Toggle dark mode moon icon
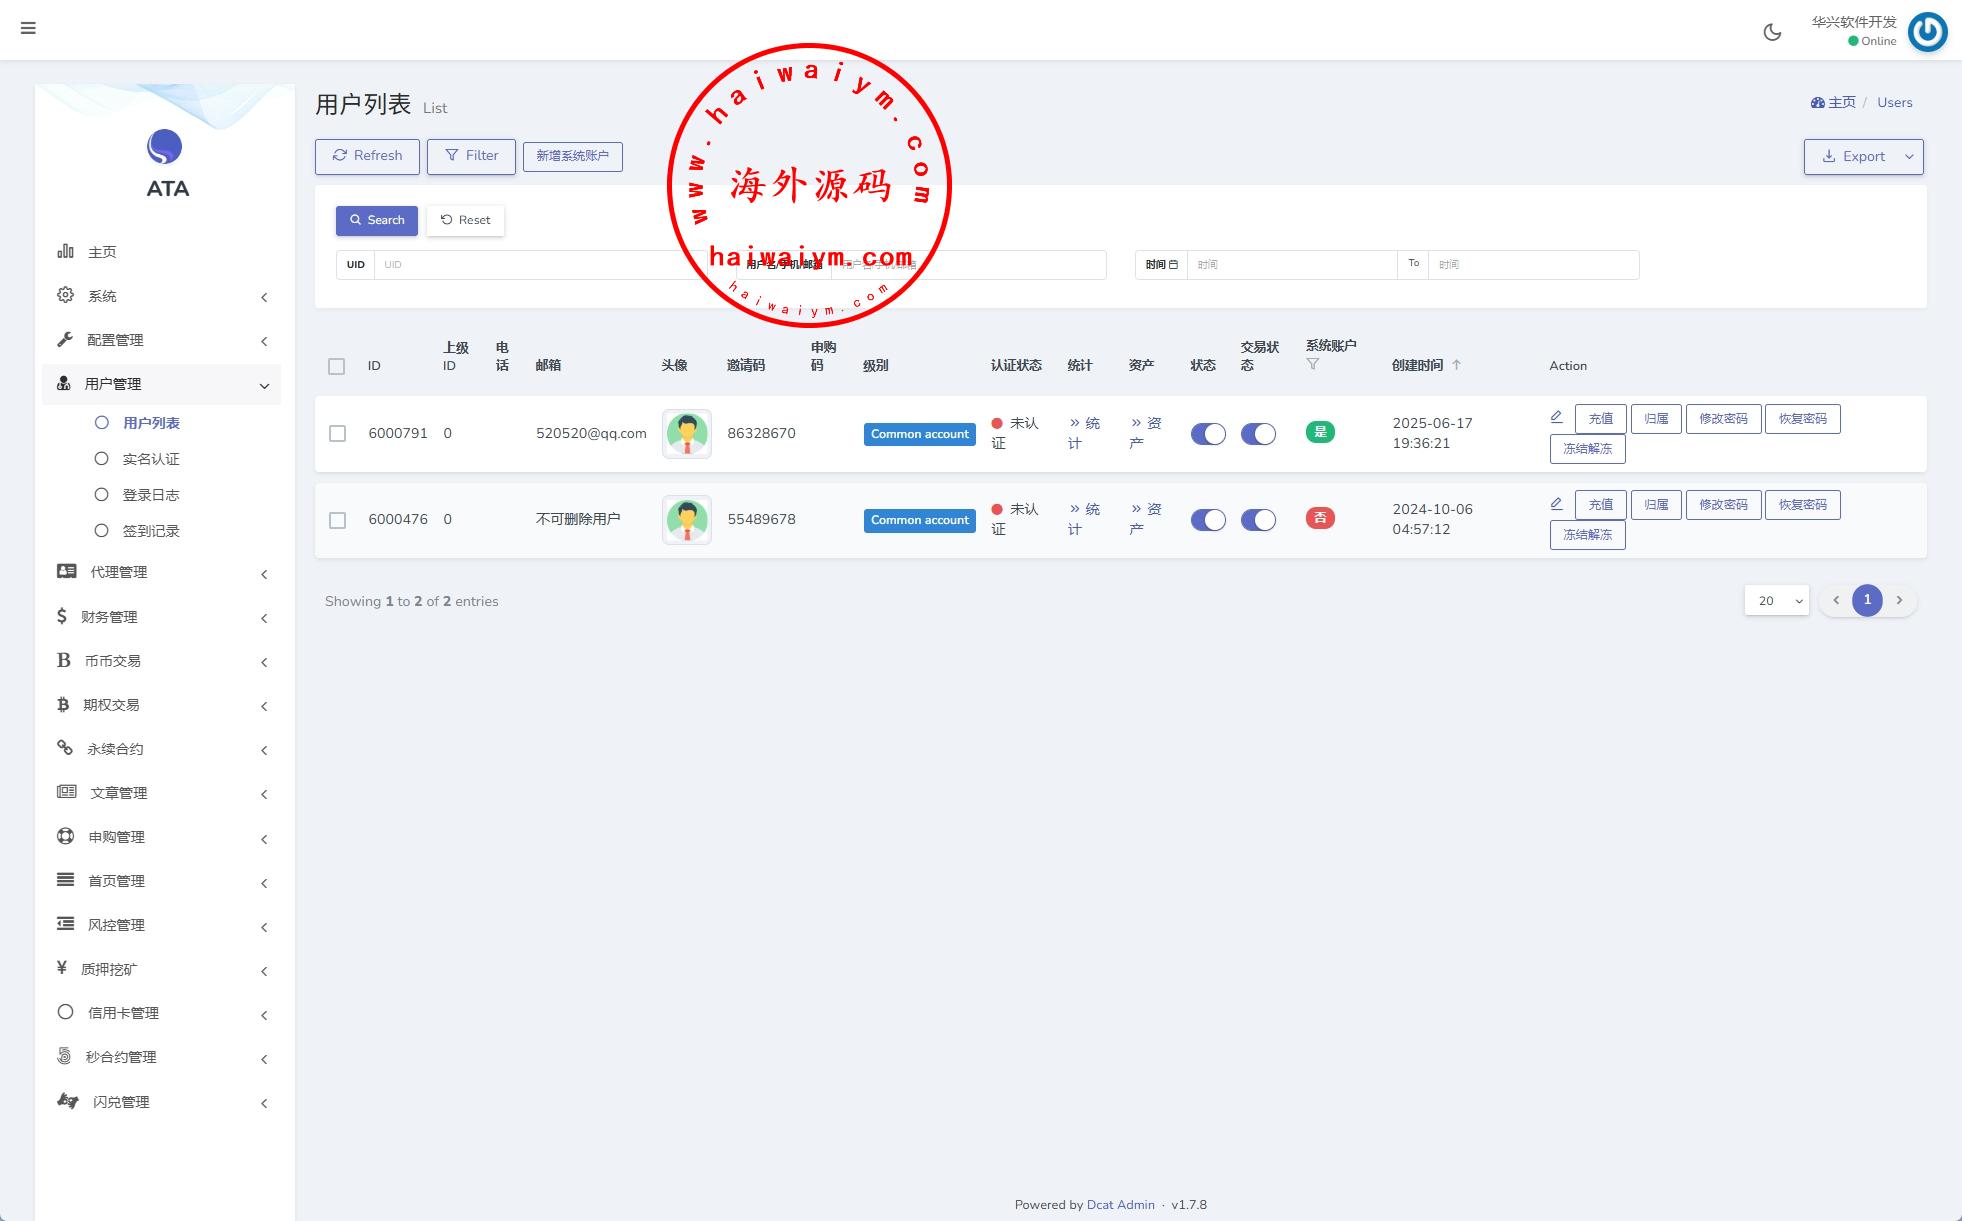The height and width of the screenshot is (1221, 1962). coord(1772,32)
